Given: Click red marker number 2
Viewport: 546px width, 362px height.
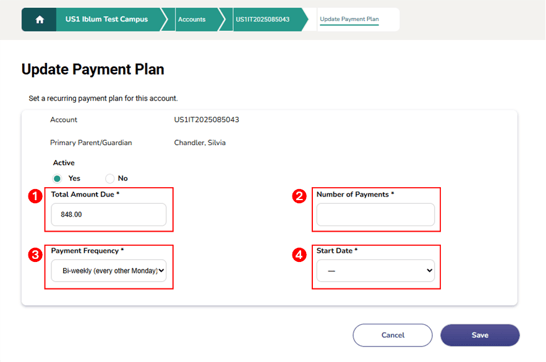Looking at the screenshot, I should [299, 196].
